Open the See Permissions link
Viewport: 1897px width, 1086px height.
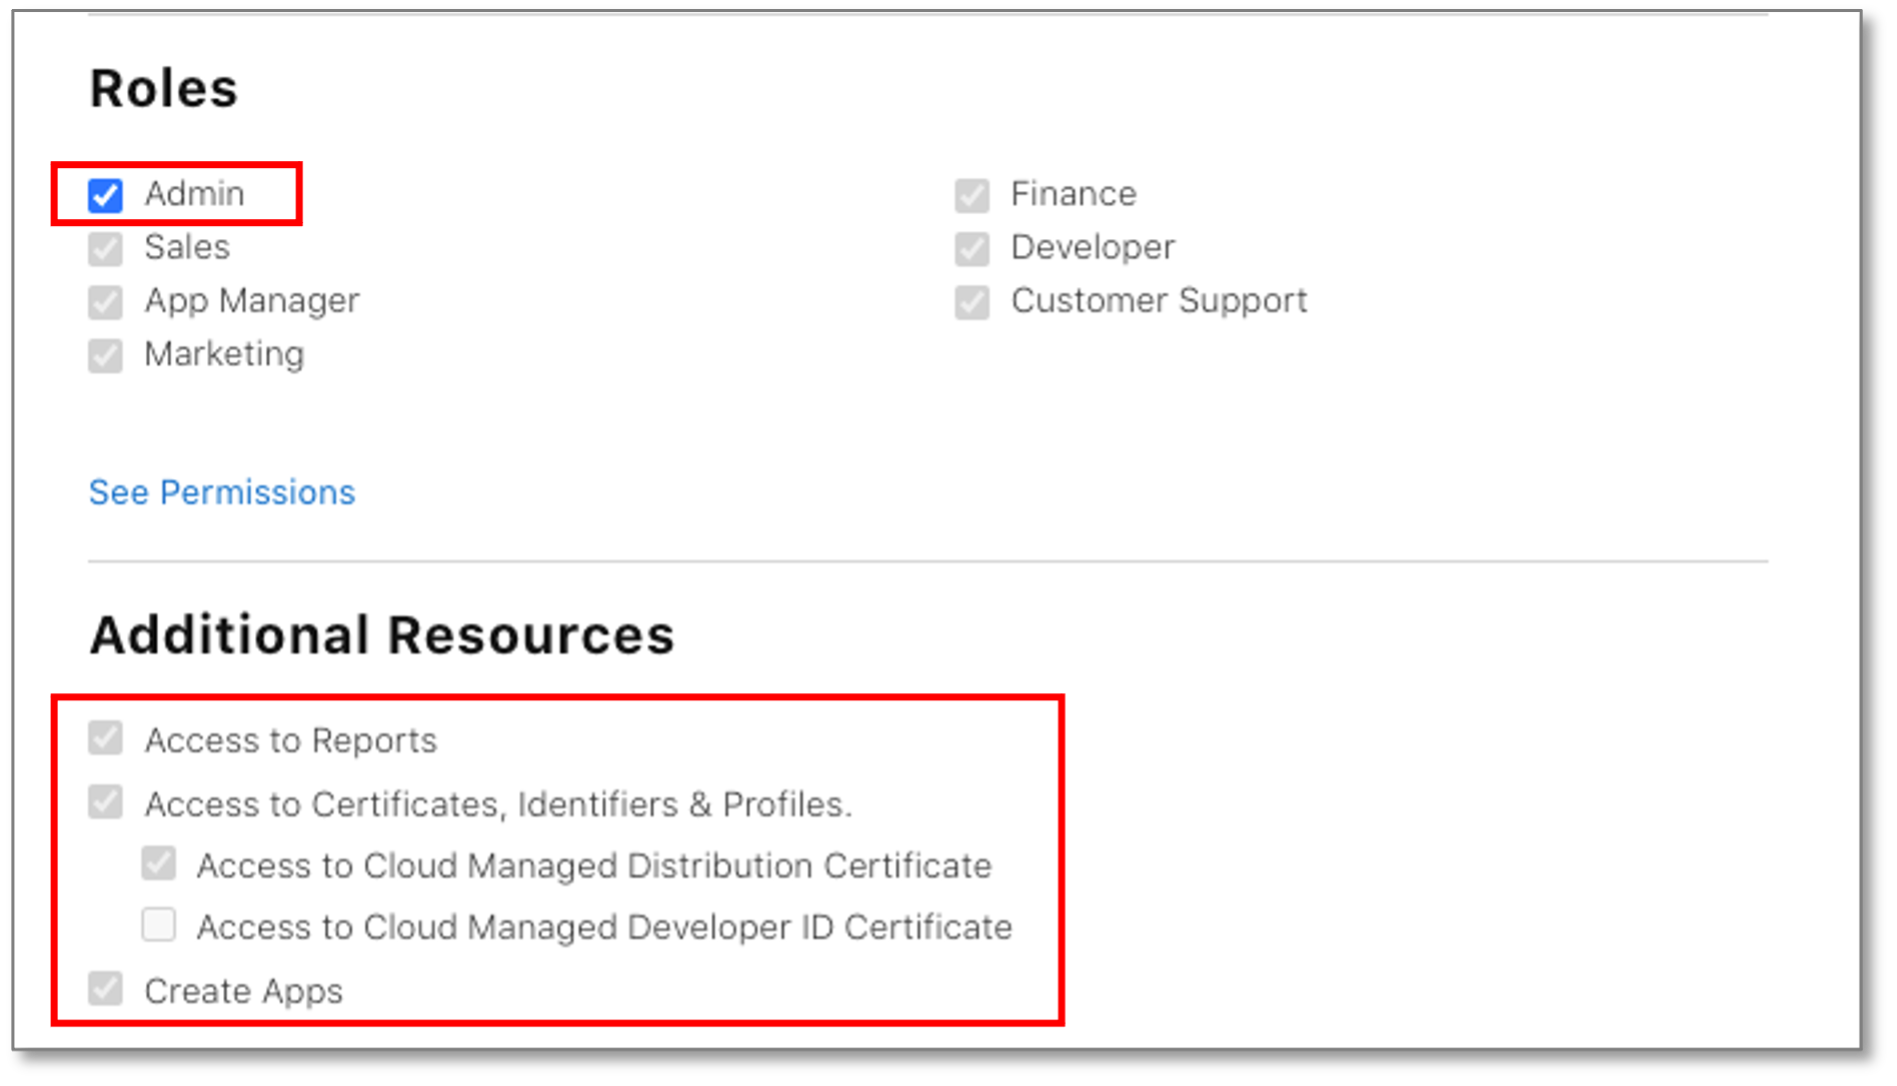point(222,492)
